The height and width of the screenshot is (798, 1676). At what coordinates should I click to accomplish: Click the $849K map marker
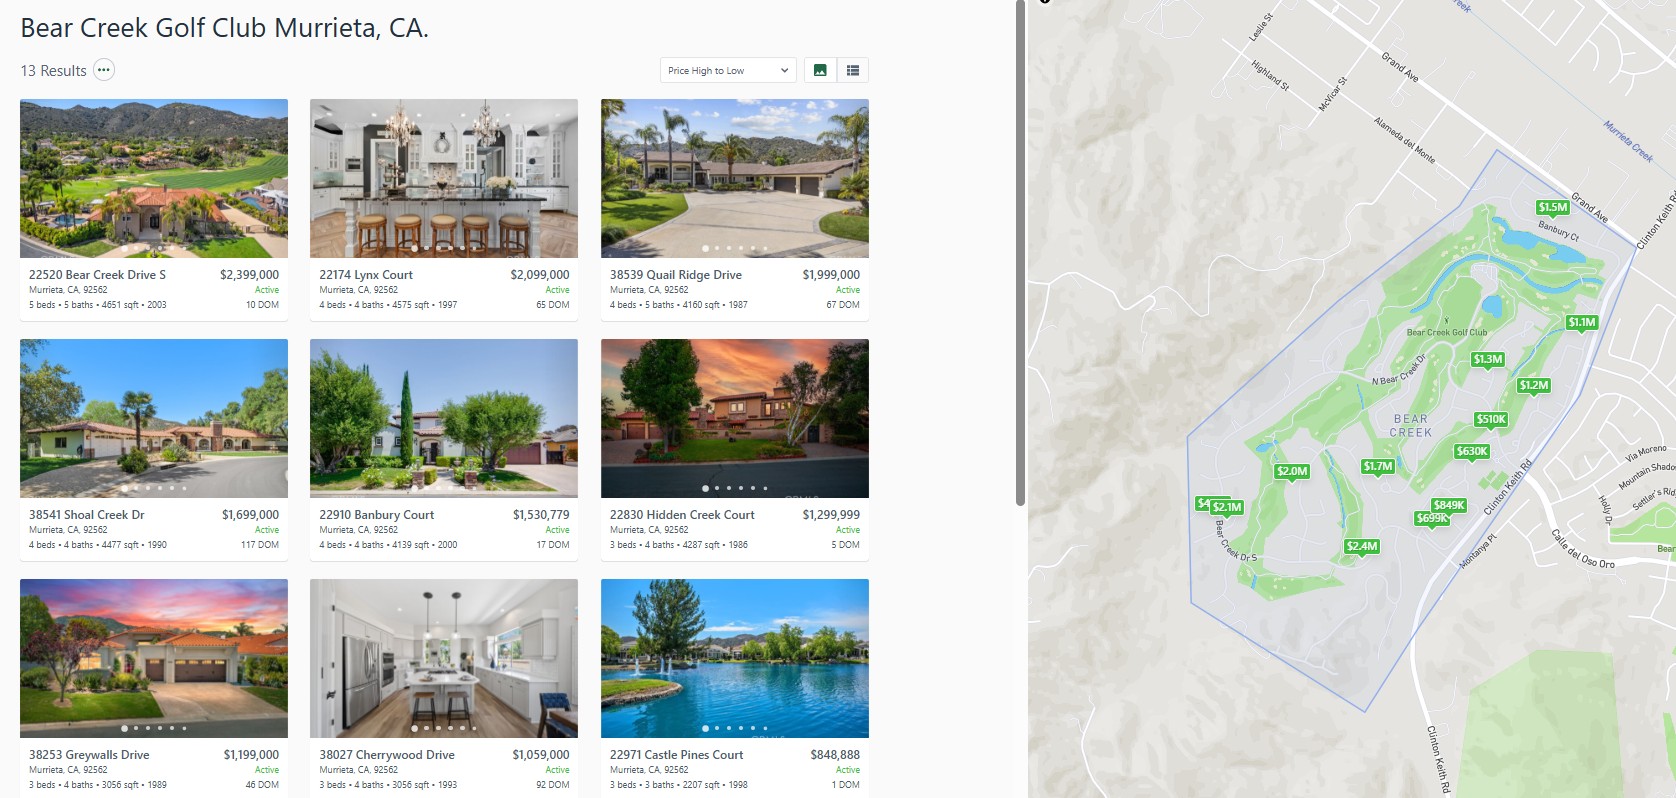point(1449,505)
